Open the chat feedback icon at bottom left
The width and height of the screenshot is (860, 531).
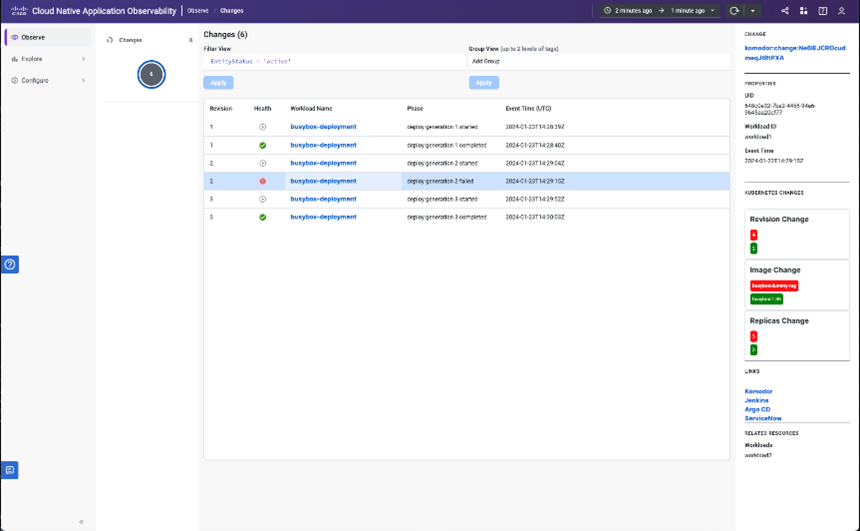[10, 470]
